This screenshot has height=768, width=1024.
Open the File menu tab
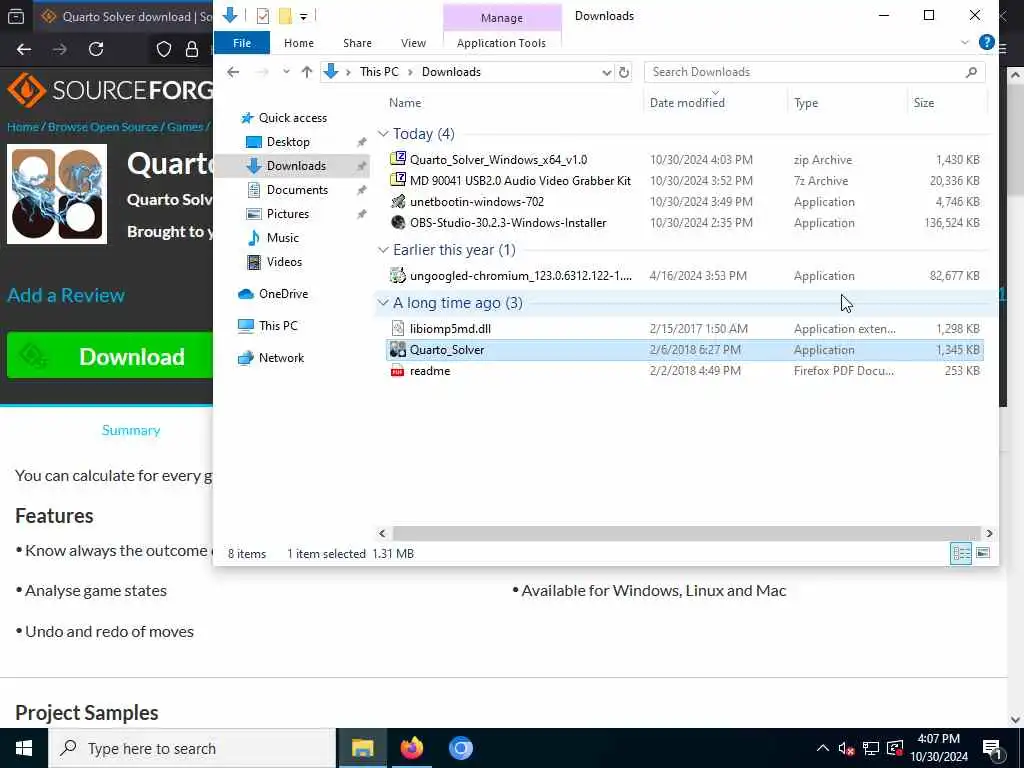(x=242, y=42)
